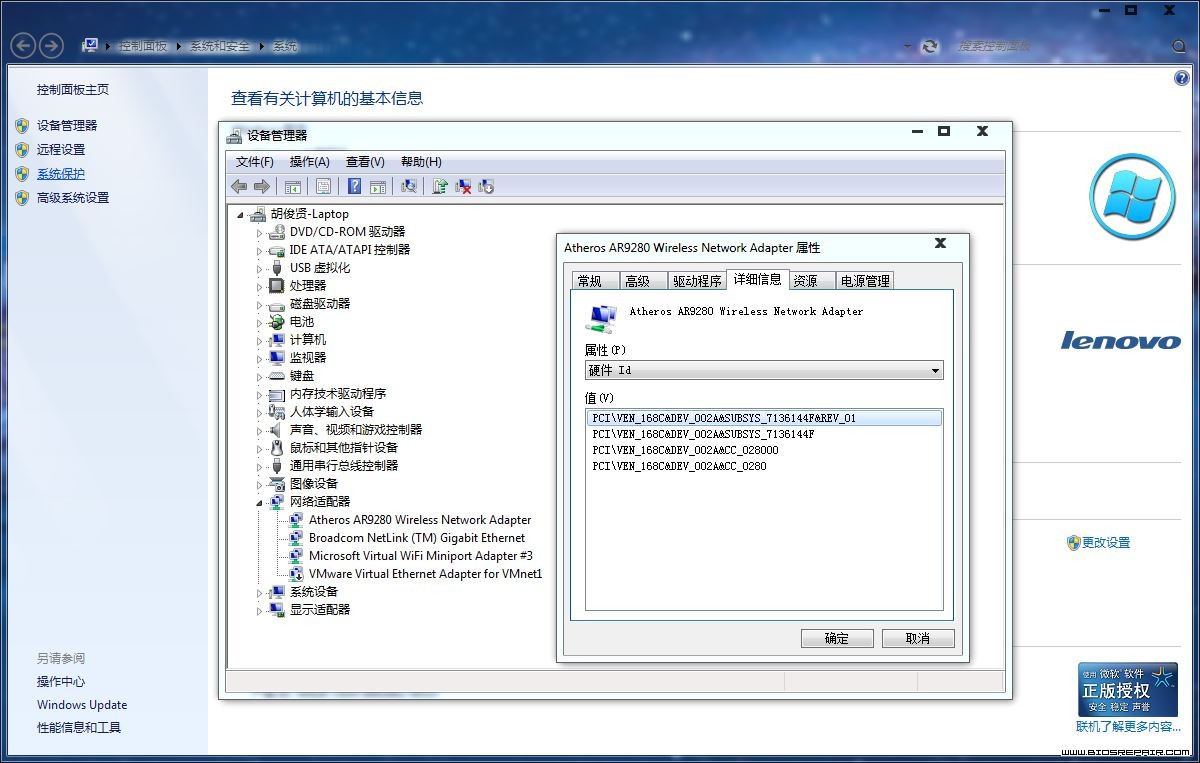The image size is (1200, 763).
Task: Go to 控制面板主页
Action: pos(73,90)
